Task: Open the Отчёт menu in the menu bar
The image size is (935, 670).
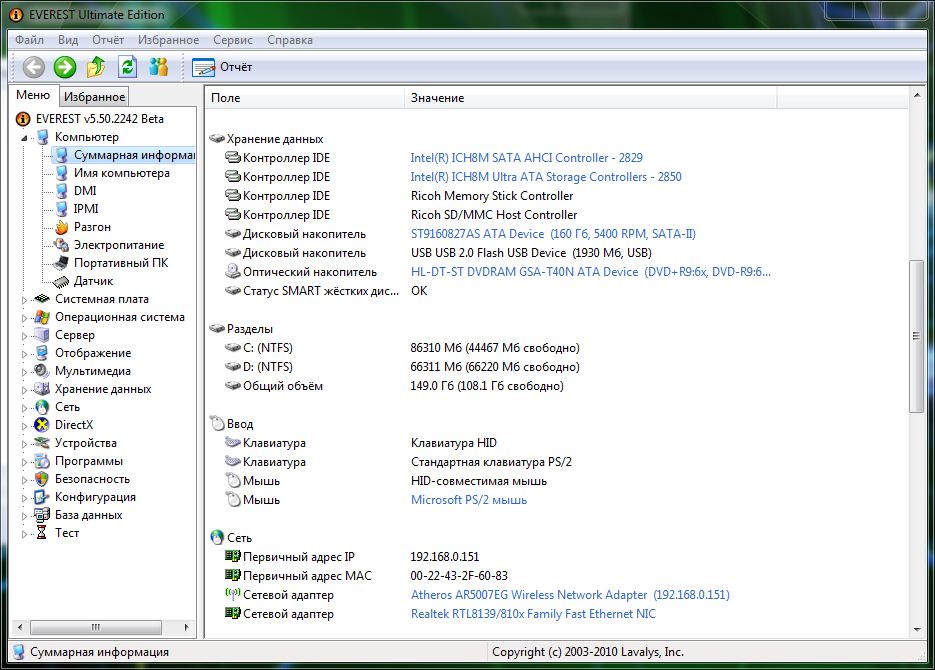Action: tap(108, 40)
